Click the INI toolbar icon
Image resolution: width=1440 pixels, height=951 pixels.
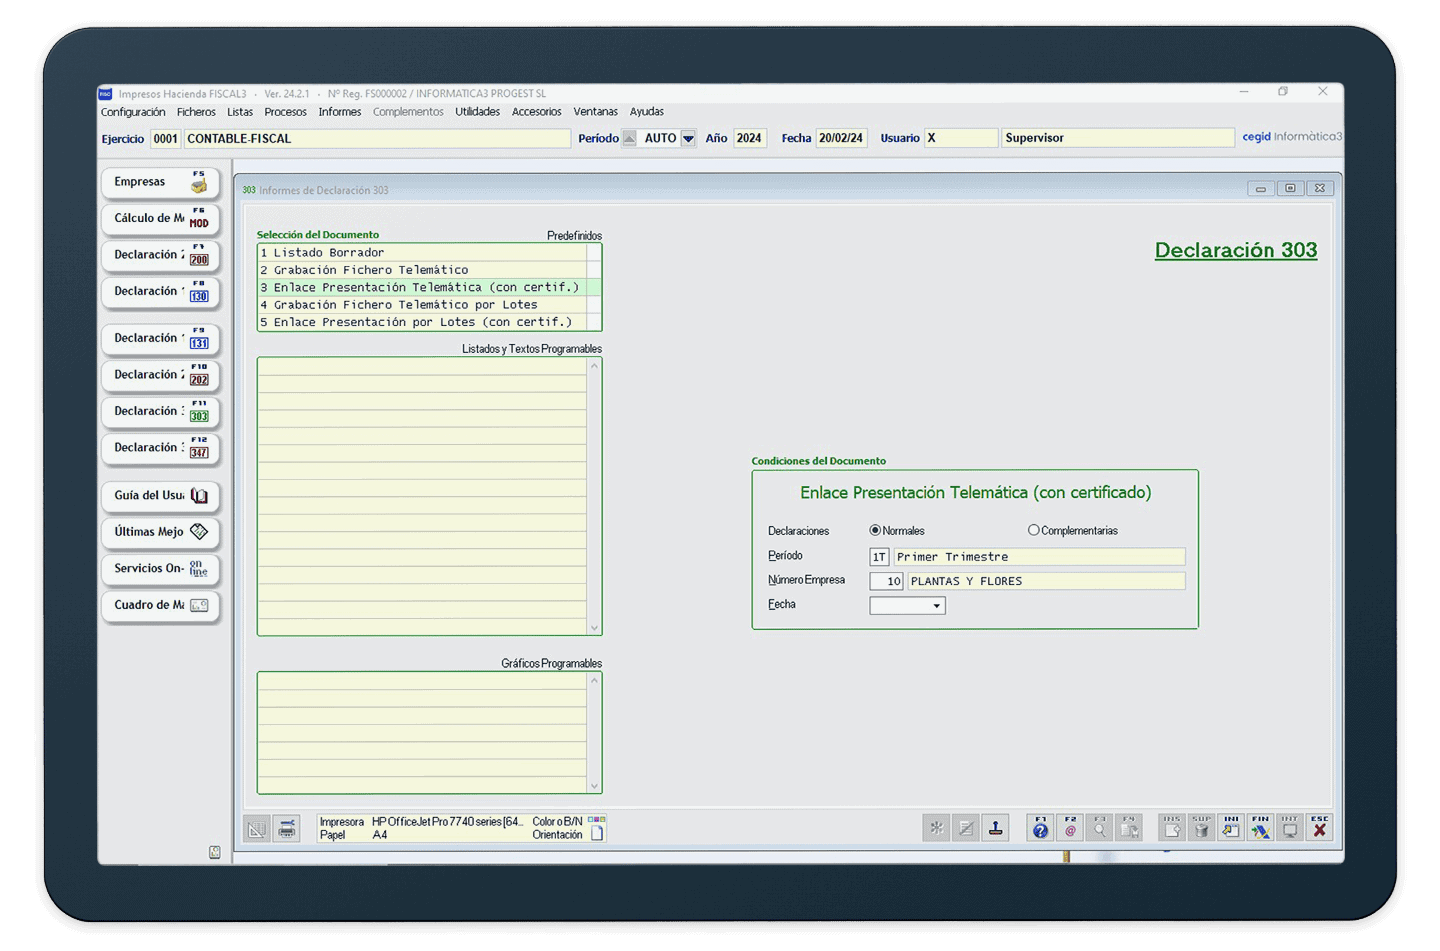click(1231, 828)
